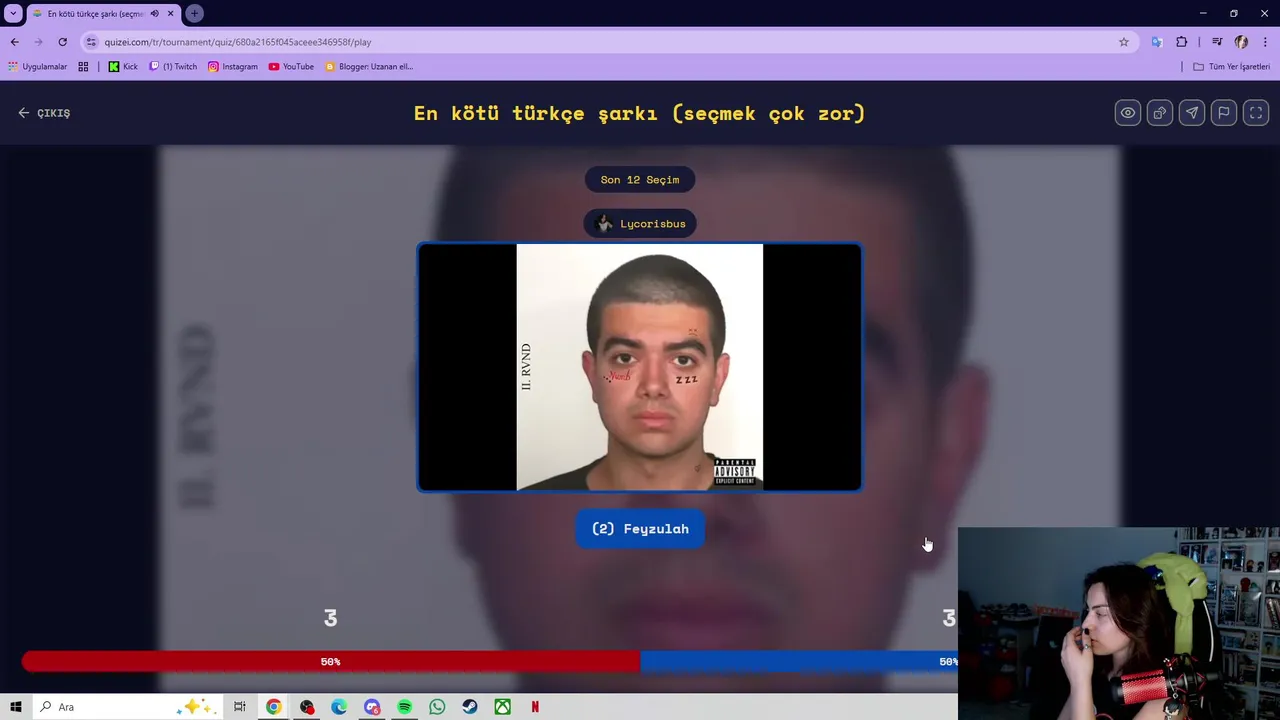Open the Windows Start menu

[15, 707]
